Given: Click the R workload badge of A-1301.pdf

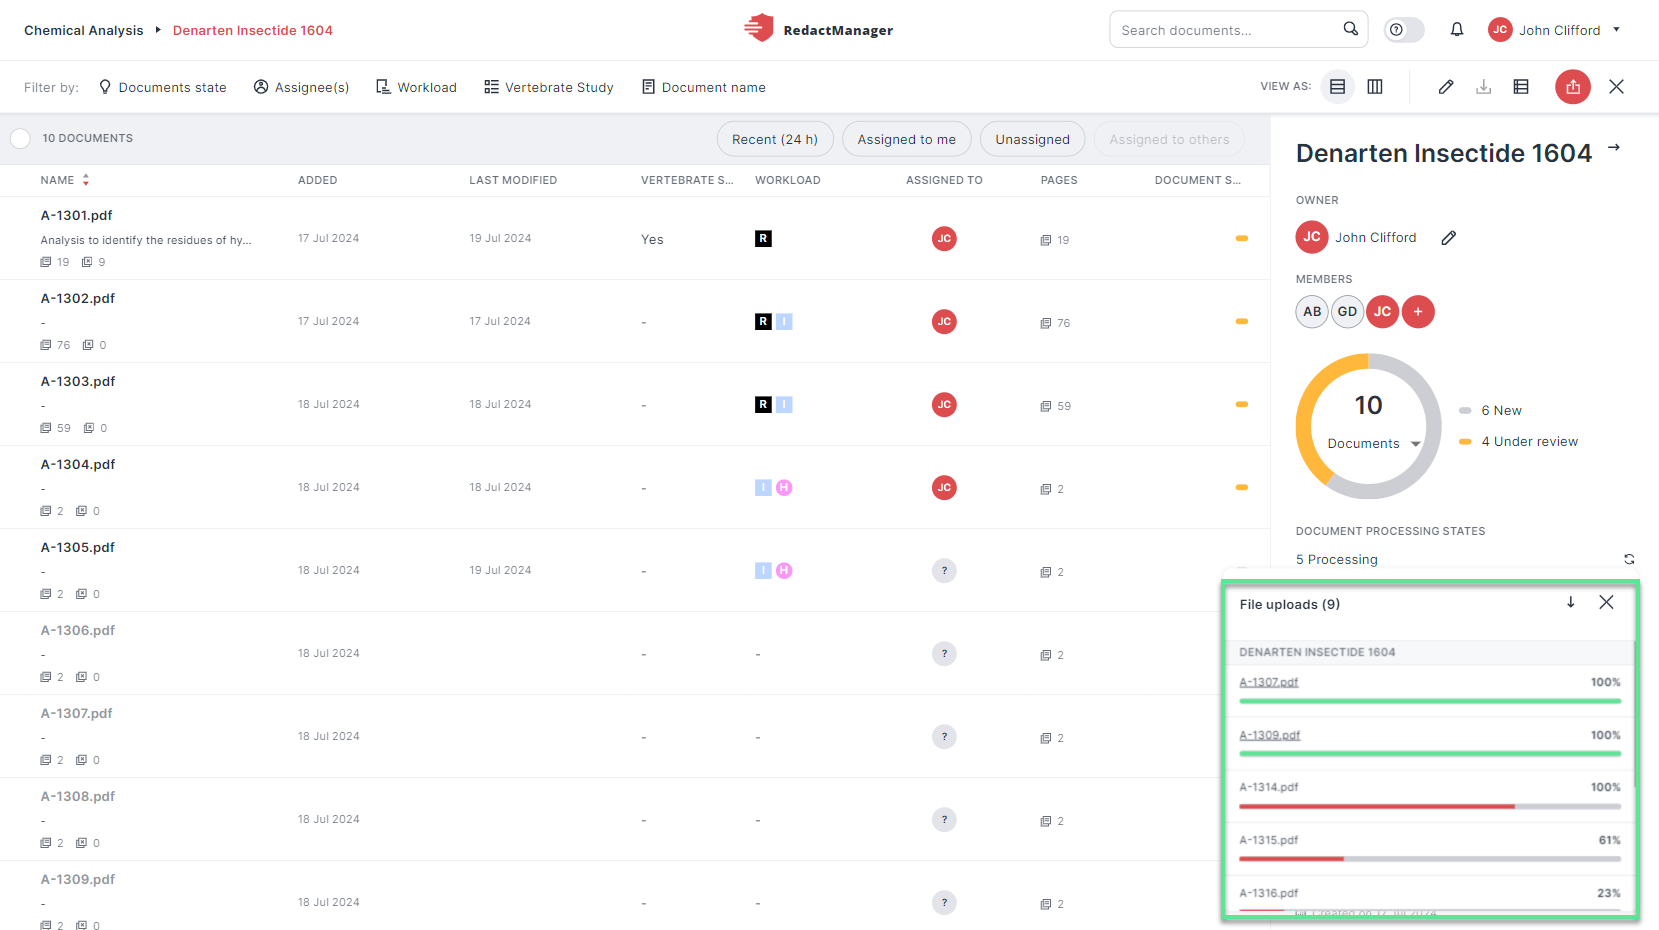Looking at the screenshot, I should [763, 238].
